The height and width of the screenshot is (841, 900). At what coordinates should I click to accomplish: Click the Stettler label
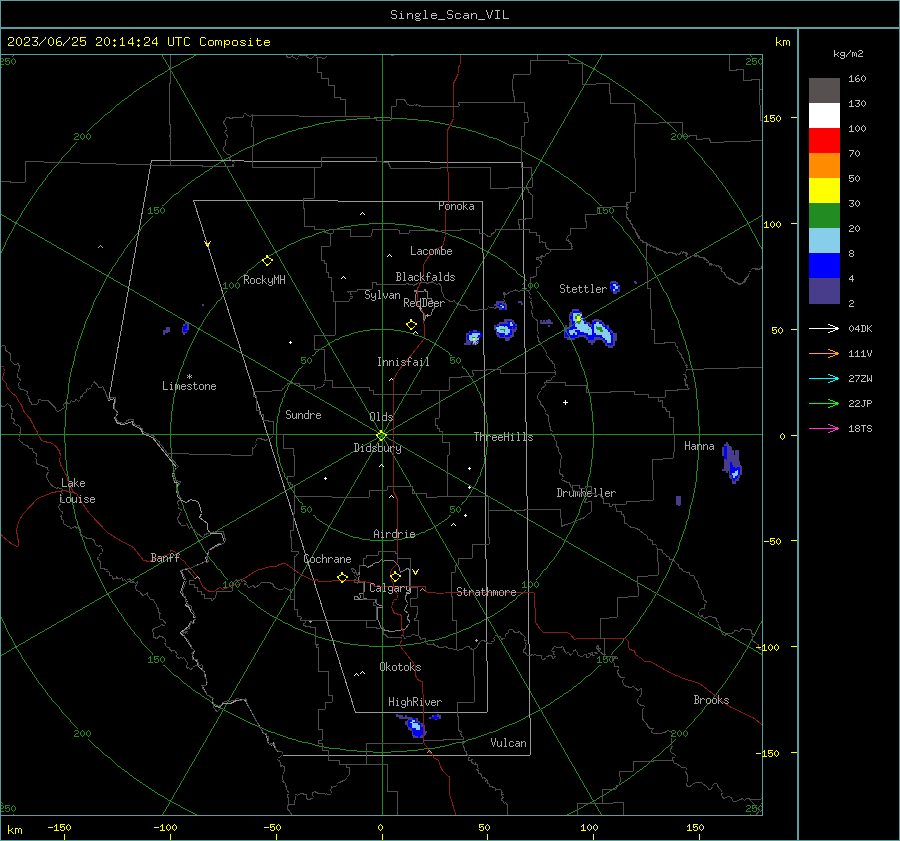click(583, 289)
